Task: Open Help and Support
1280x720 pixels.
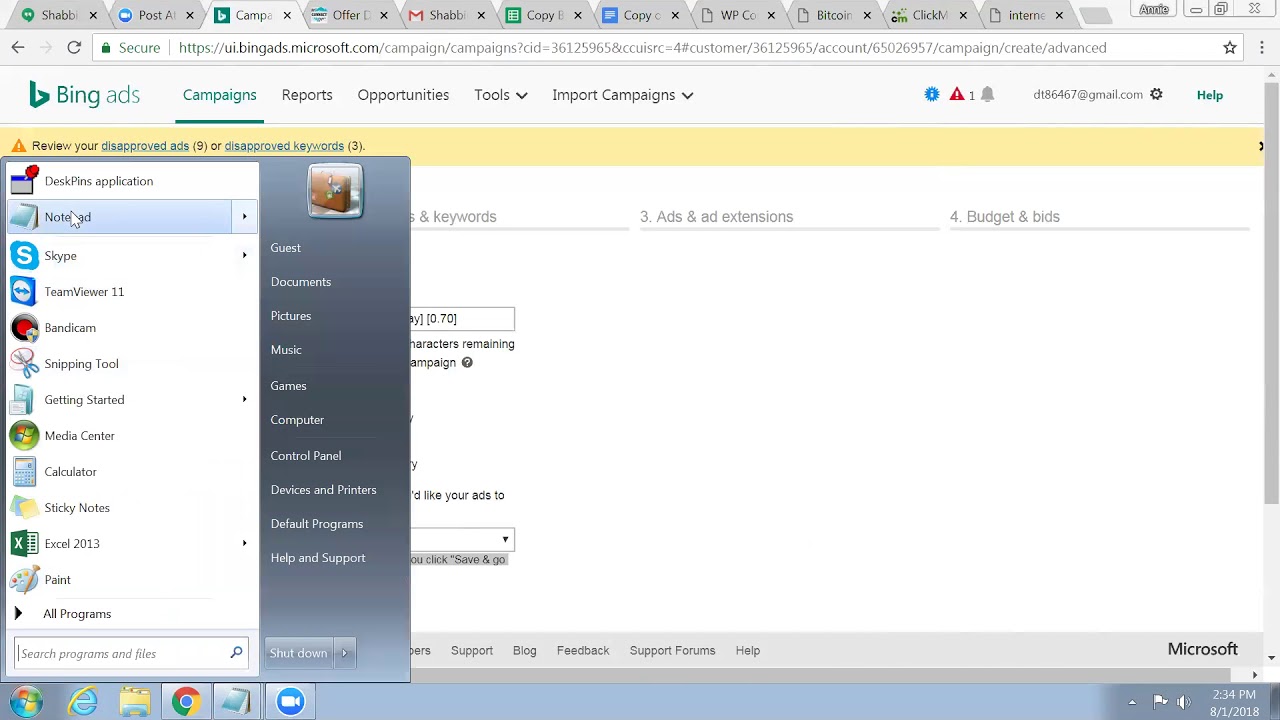Action: coord(317,558)
